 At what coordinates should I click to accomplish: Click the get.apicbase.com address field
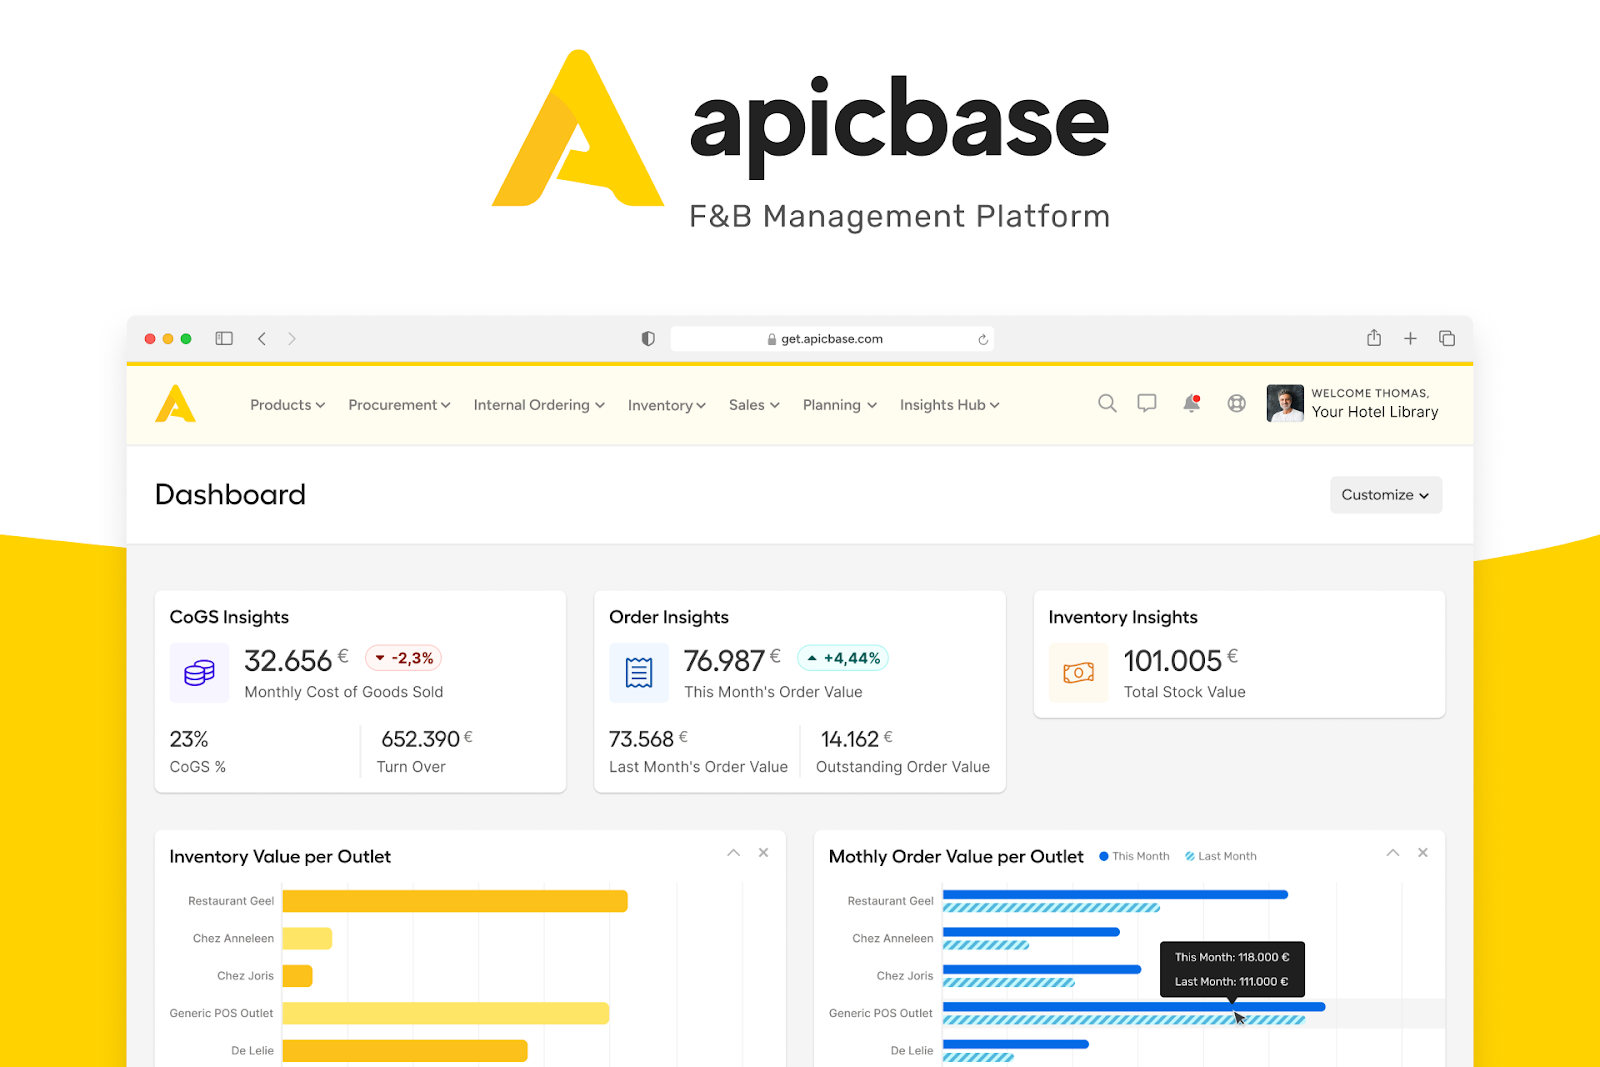831,339
